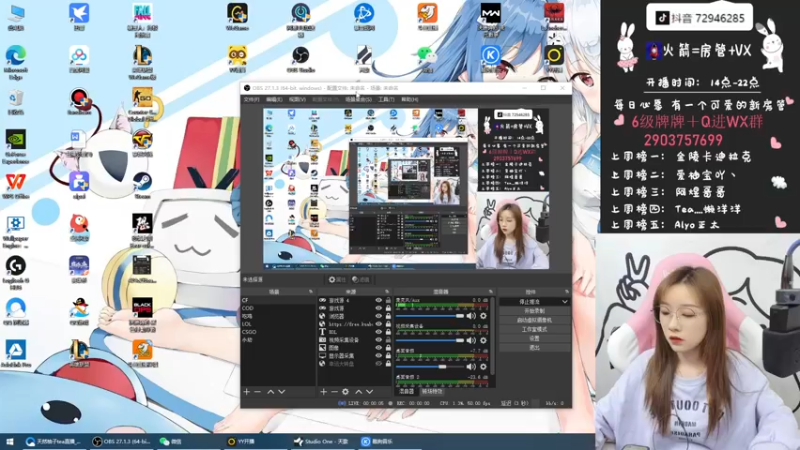Screen dimensions: 800x450
Task: Select the Logitech G HUB desktop icon
Action: point(16,273)
